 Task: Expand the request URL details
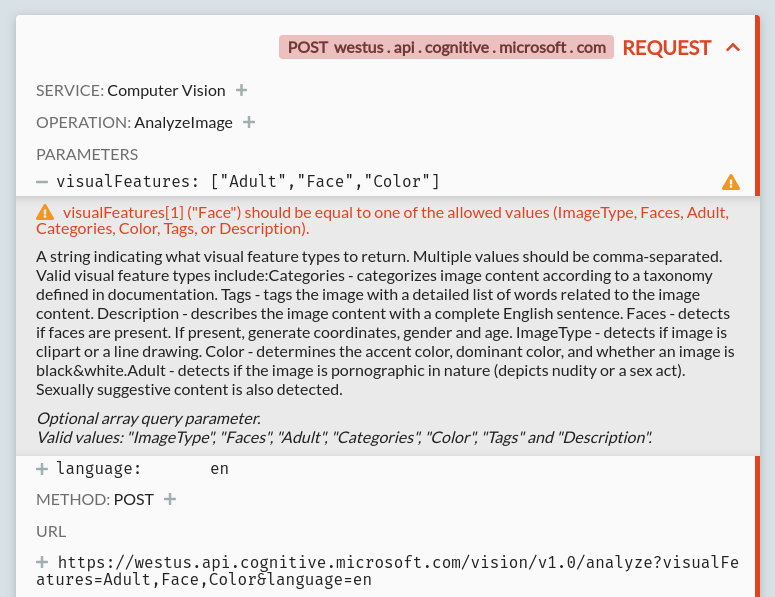coord(42,562)
